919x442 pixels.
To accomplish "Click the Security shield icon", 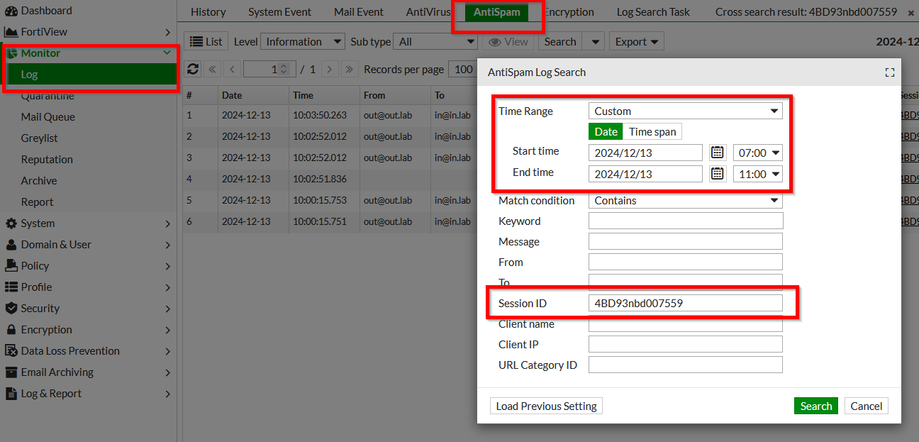I will [11, 308].
